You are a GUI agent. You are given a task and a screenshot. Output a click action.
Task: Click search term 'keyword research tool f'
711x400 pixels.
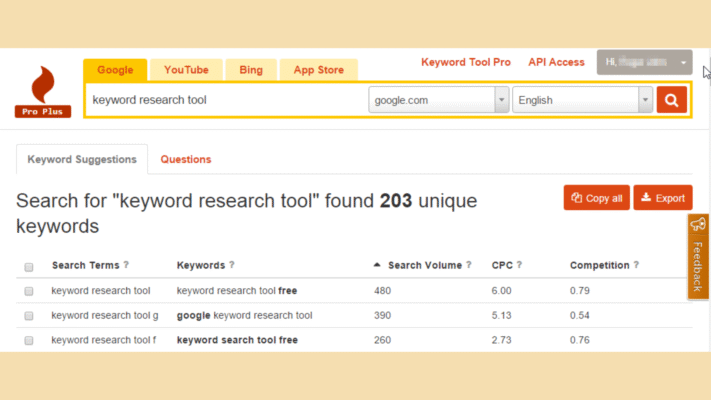104,340
